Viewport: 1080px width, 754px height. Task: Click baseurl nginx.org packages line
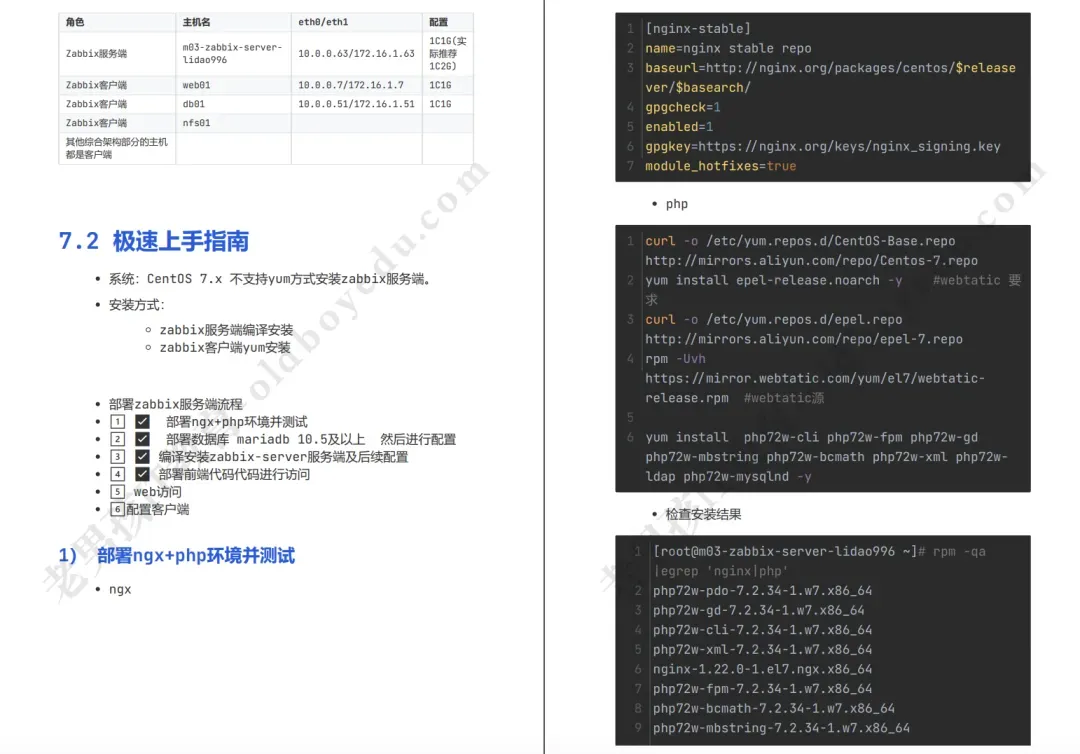830,78
